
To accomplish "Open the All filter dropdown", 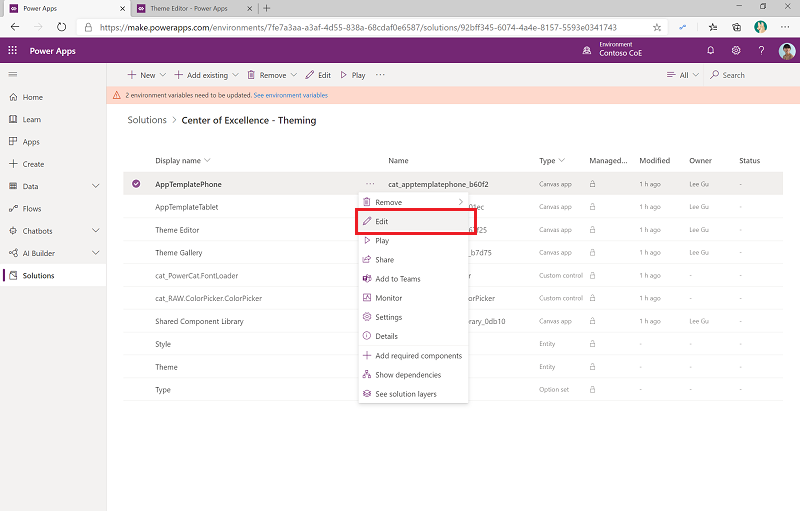I will (x=683, y=75).
